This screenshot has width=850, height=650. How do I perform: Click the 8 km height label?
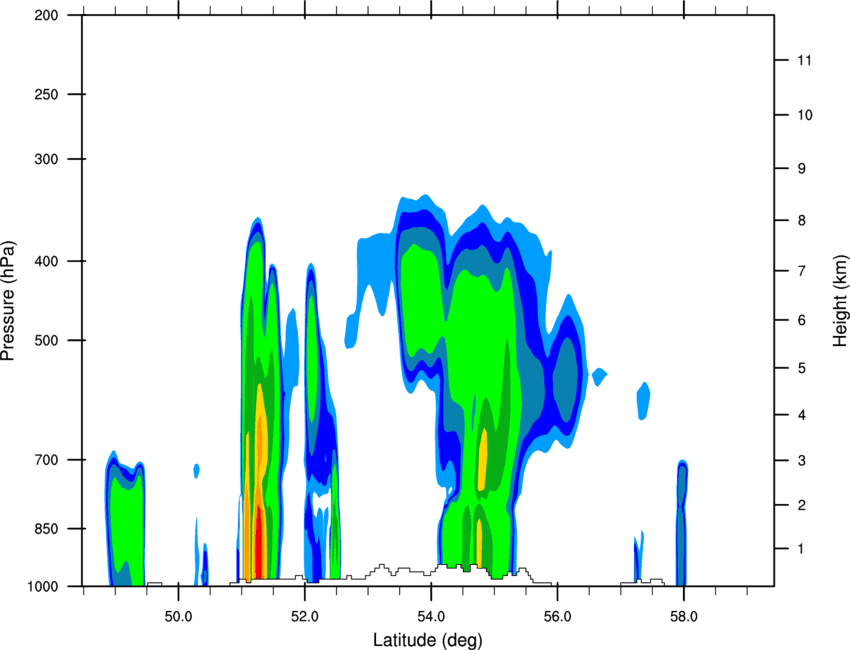tap(801, 220)
